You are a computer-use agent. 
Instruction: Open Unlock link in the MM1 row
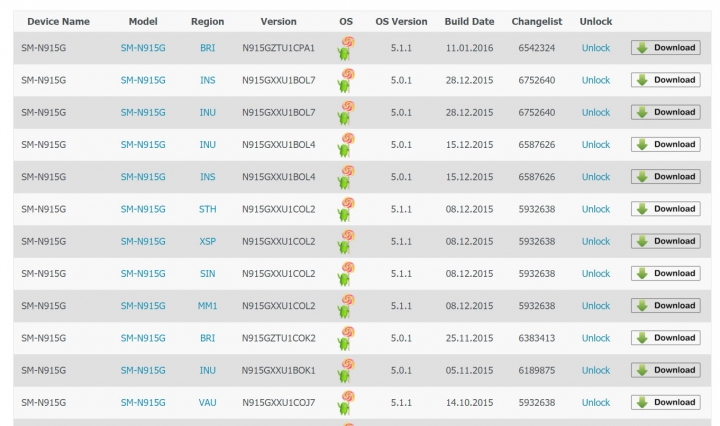point(596,306)
